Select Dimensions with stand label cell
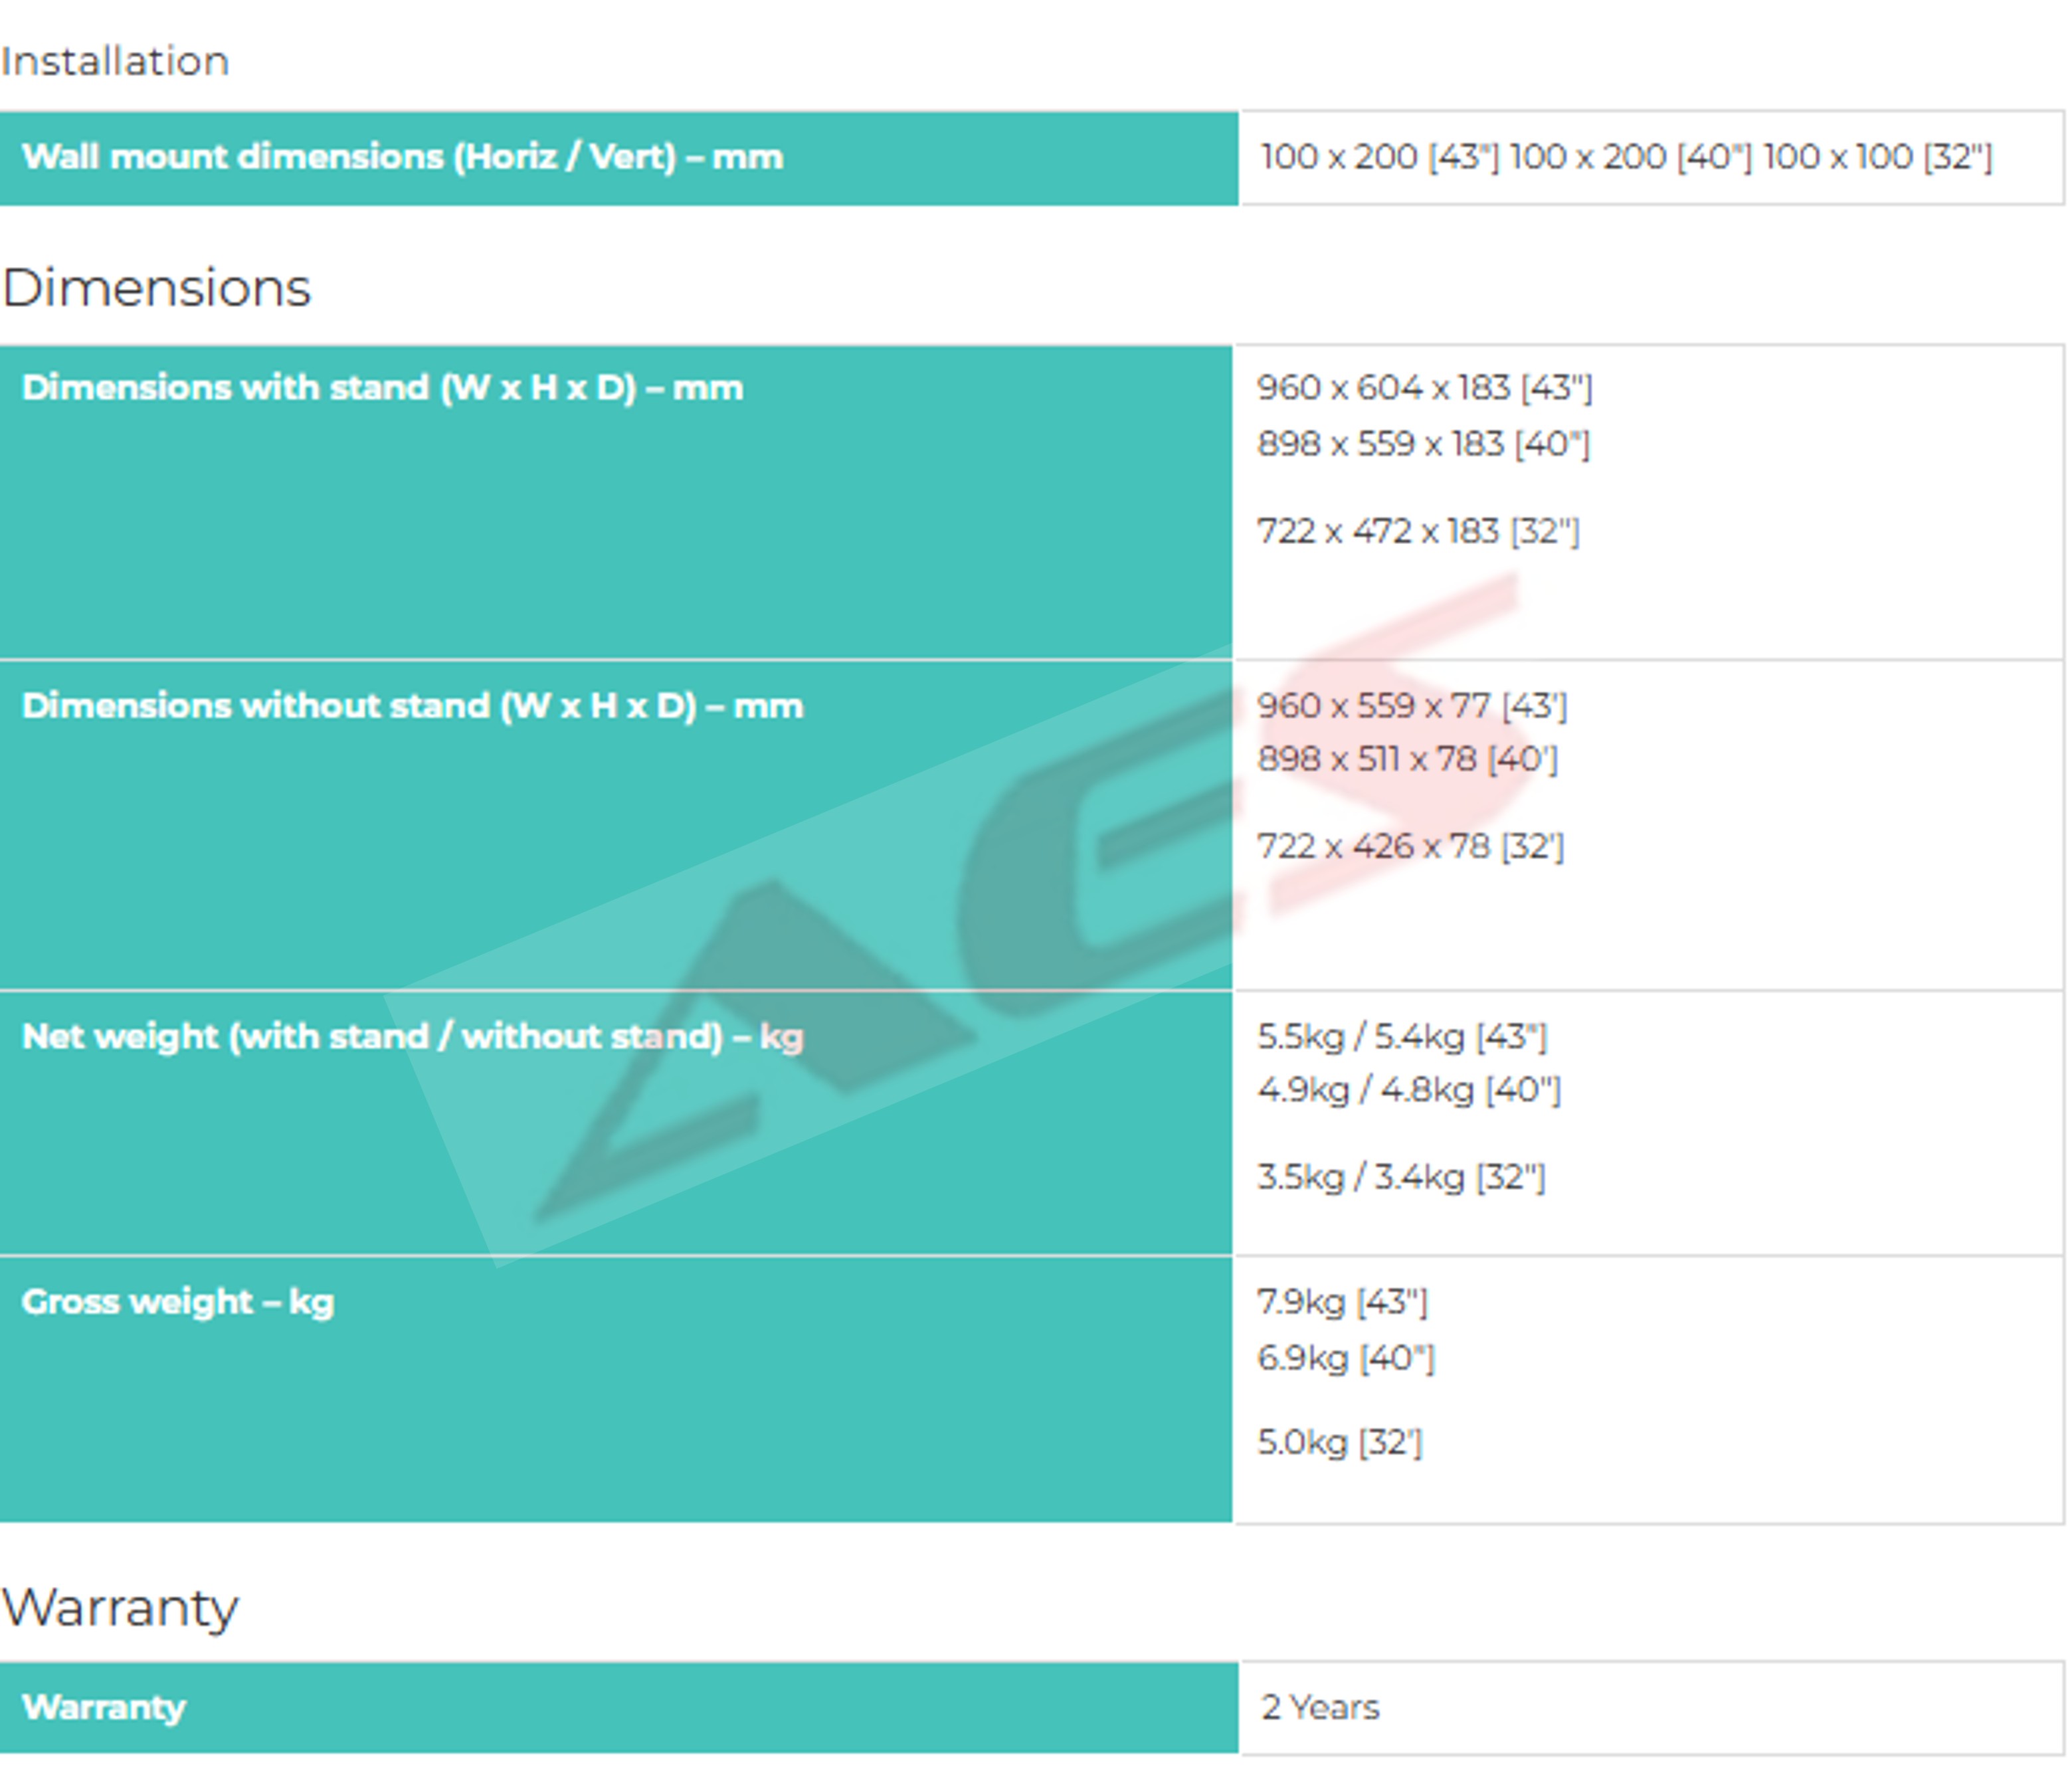This screenshot has height=1769, width=2072. (382, 388)
